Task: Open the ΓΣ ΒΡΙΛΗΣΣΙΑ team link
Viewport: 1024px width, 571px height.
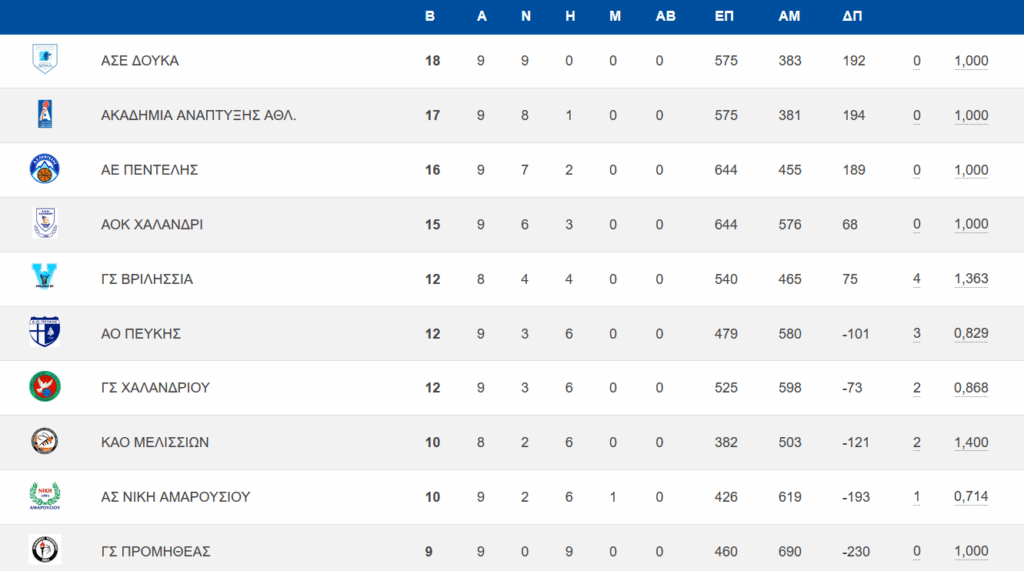Action: click(x=147, y=279)
